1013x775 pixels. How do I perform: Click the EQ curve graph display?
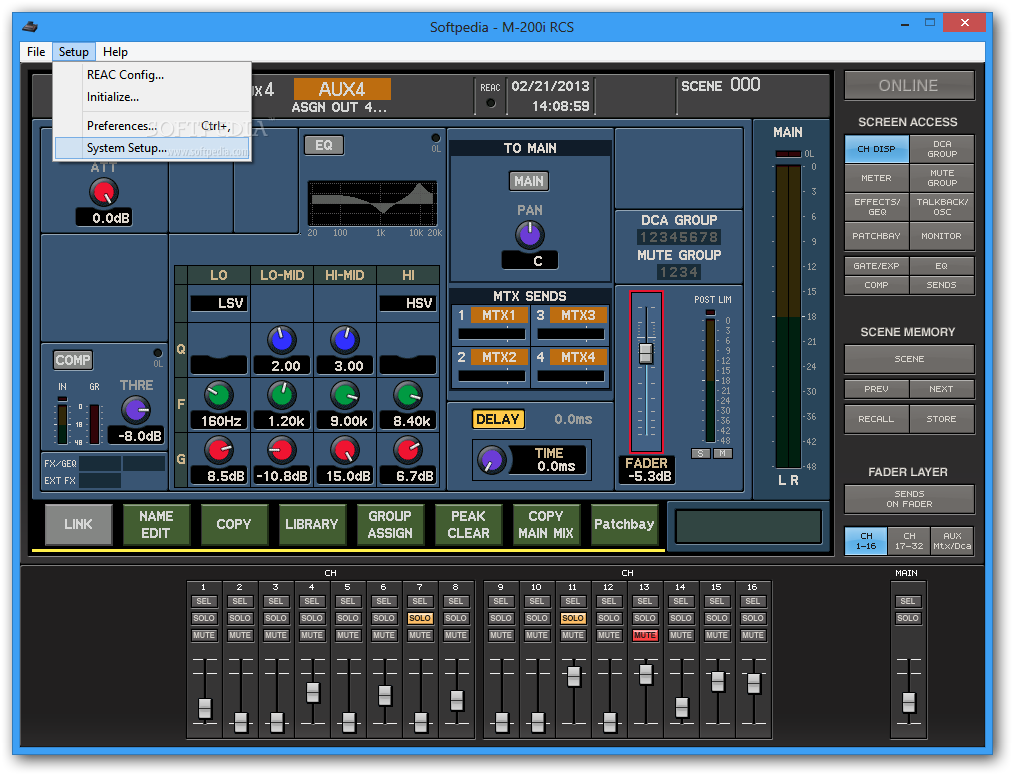[373, 204]
